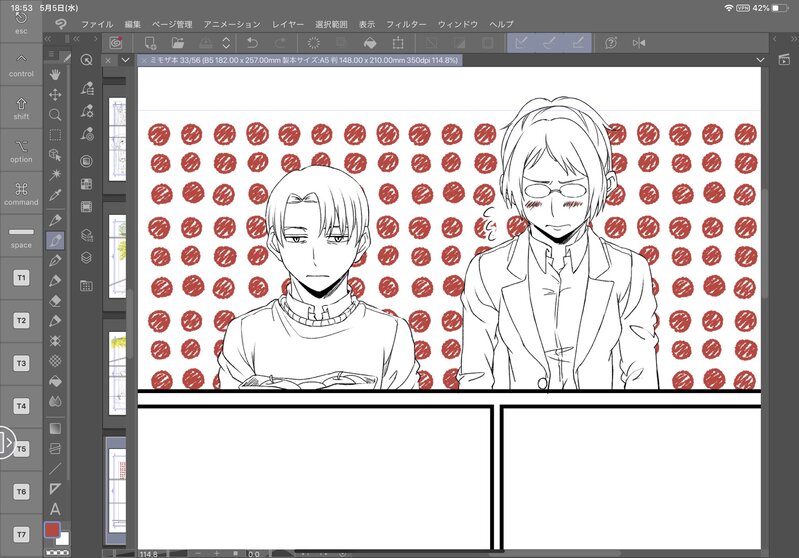Open the Brush Size palette icon
The height and width of the screenshot is (558, 799).
(x=87, y=135)
